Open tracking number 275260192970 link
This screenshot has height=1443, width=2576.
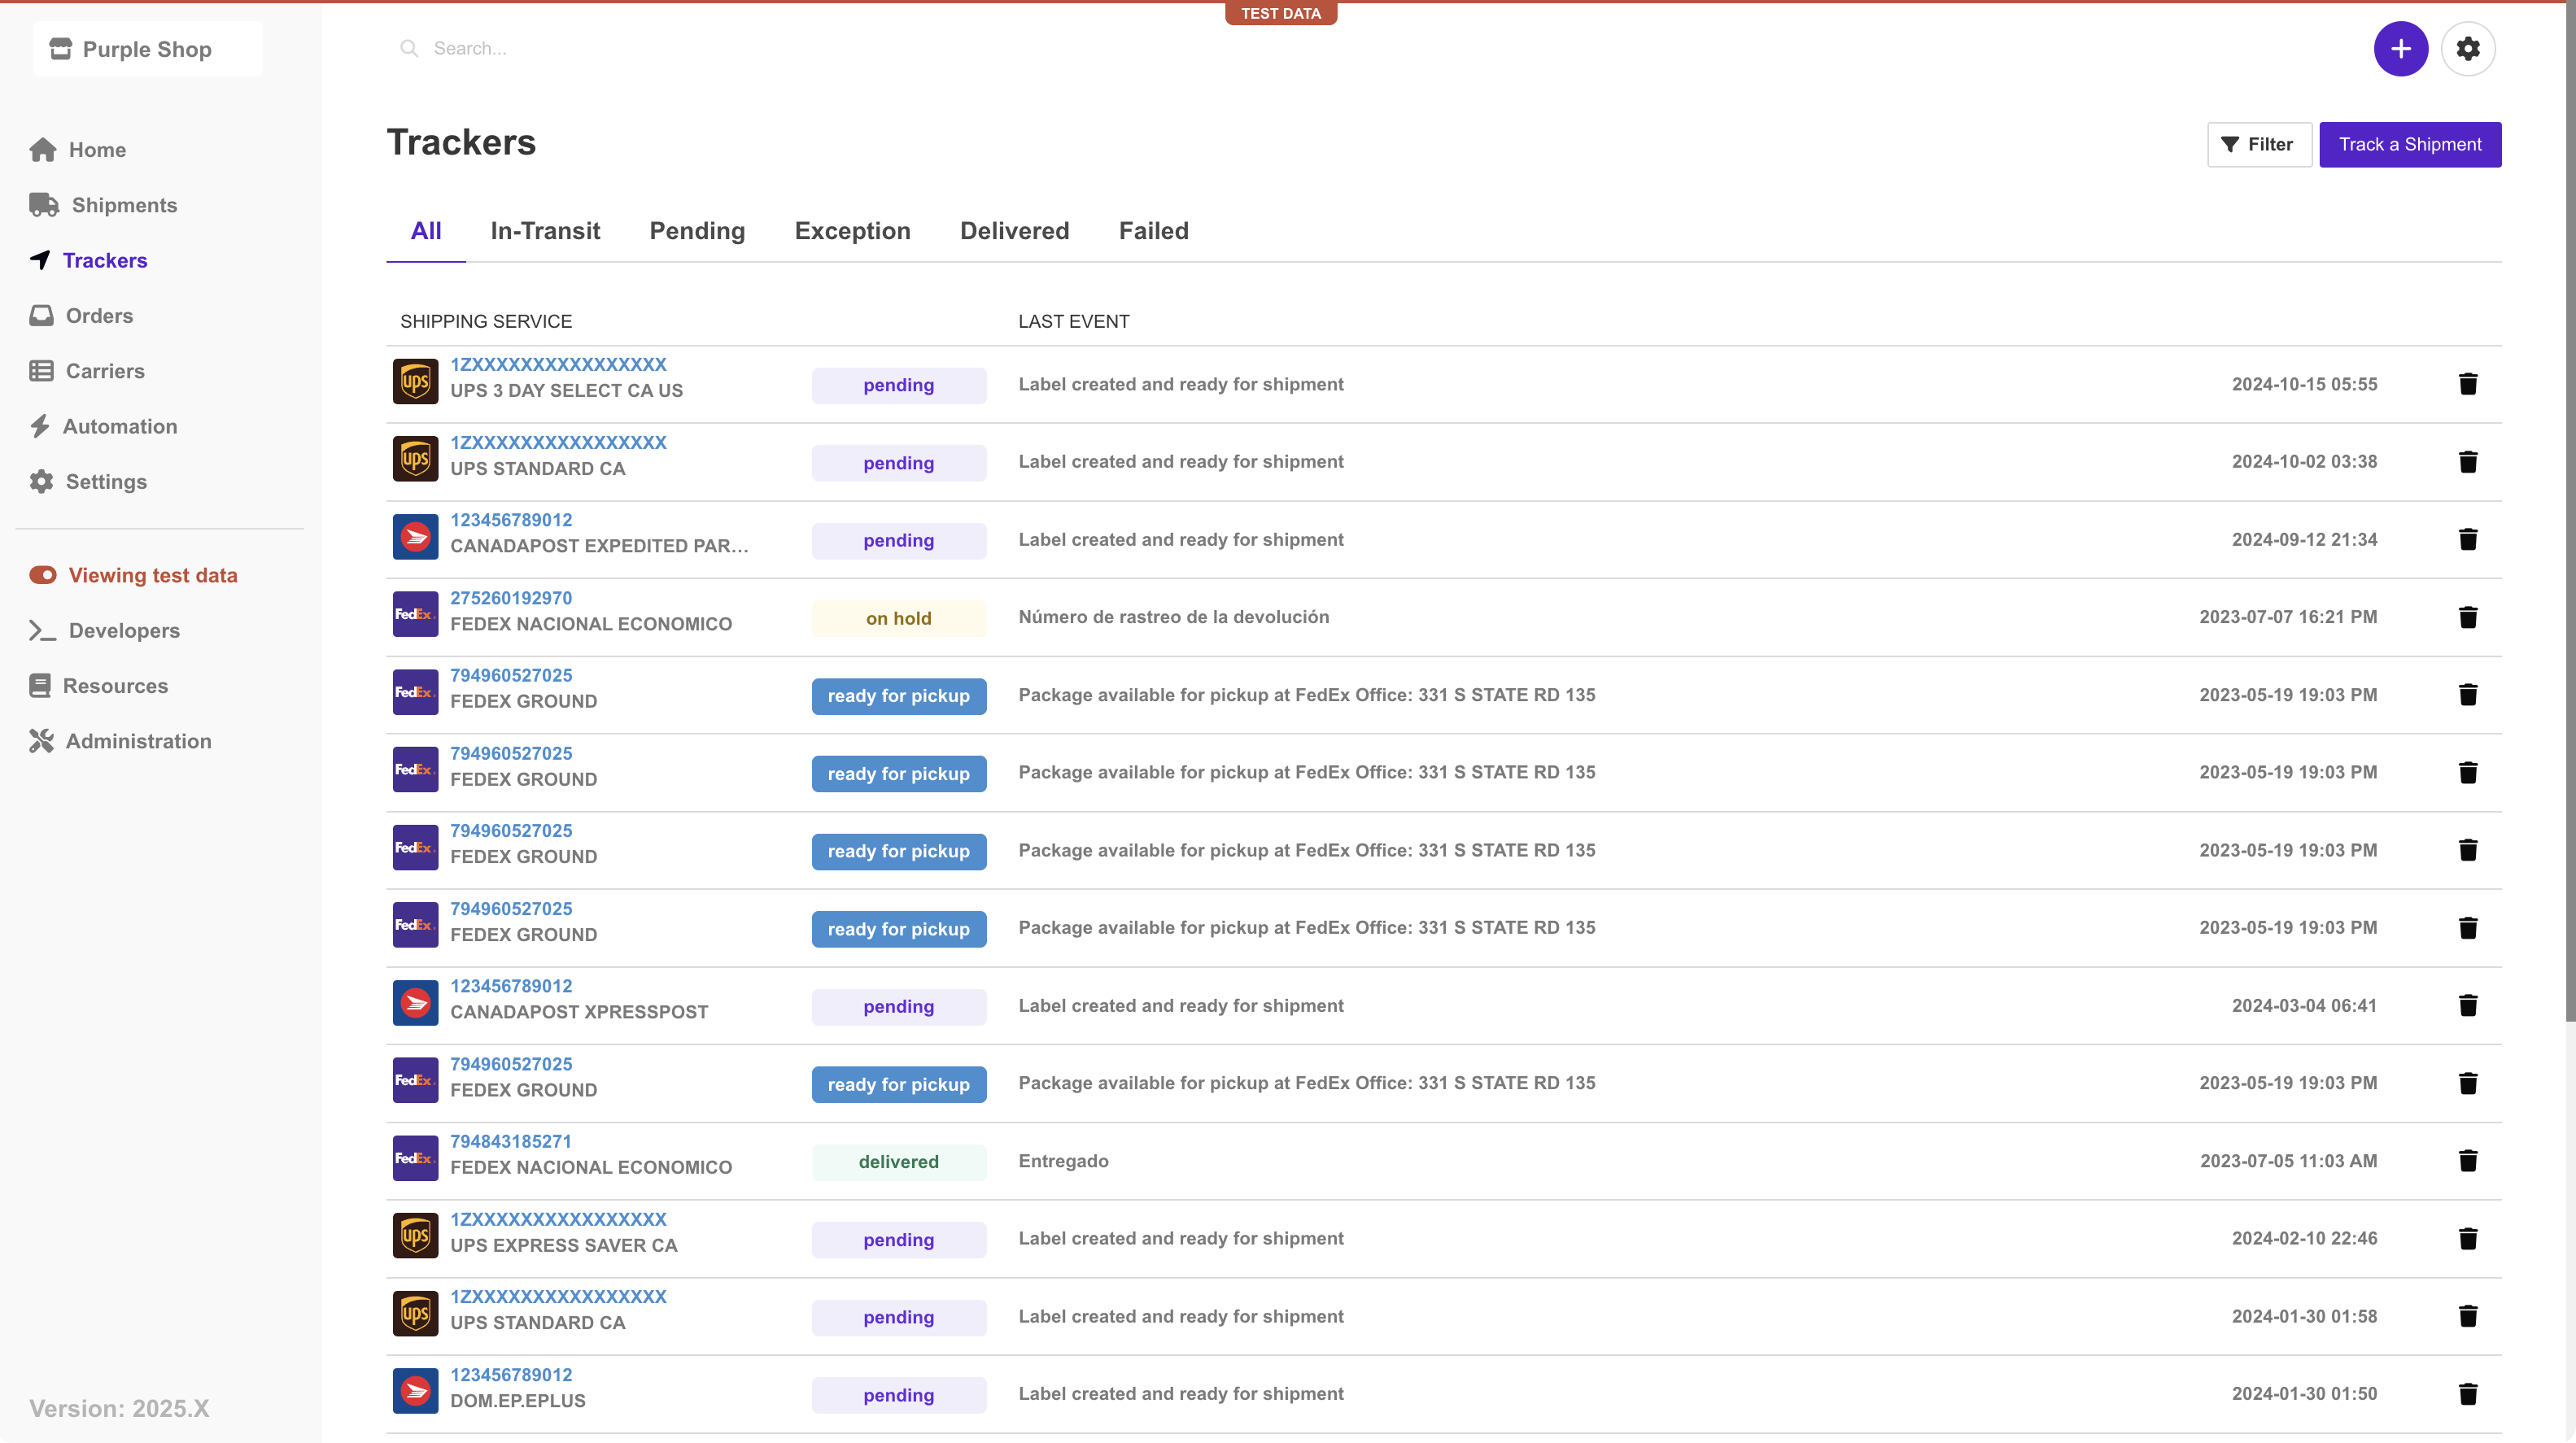[511, 598]
